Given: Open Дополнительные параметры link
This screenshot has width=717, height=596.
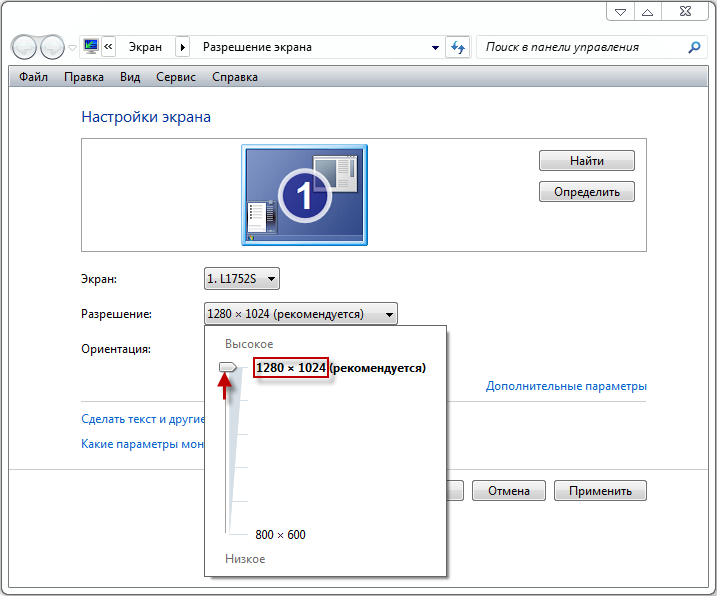Looking at the screenshot, I should [566, 386].
